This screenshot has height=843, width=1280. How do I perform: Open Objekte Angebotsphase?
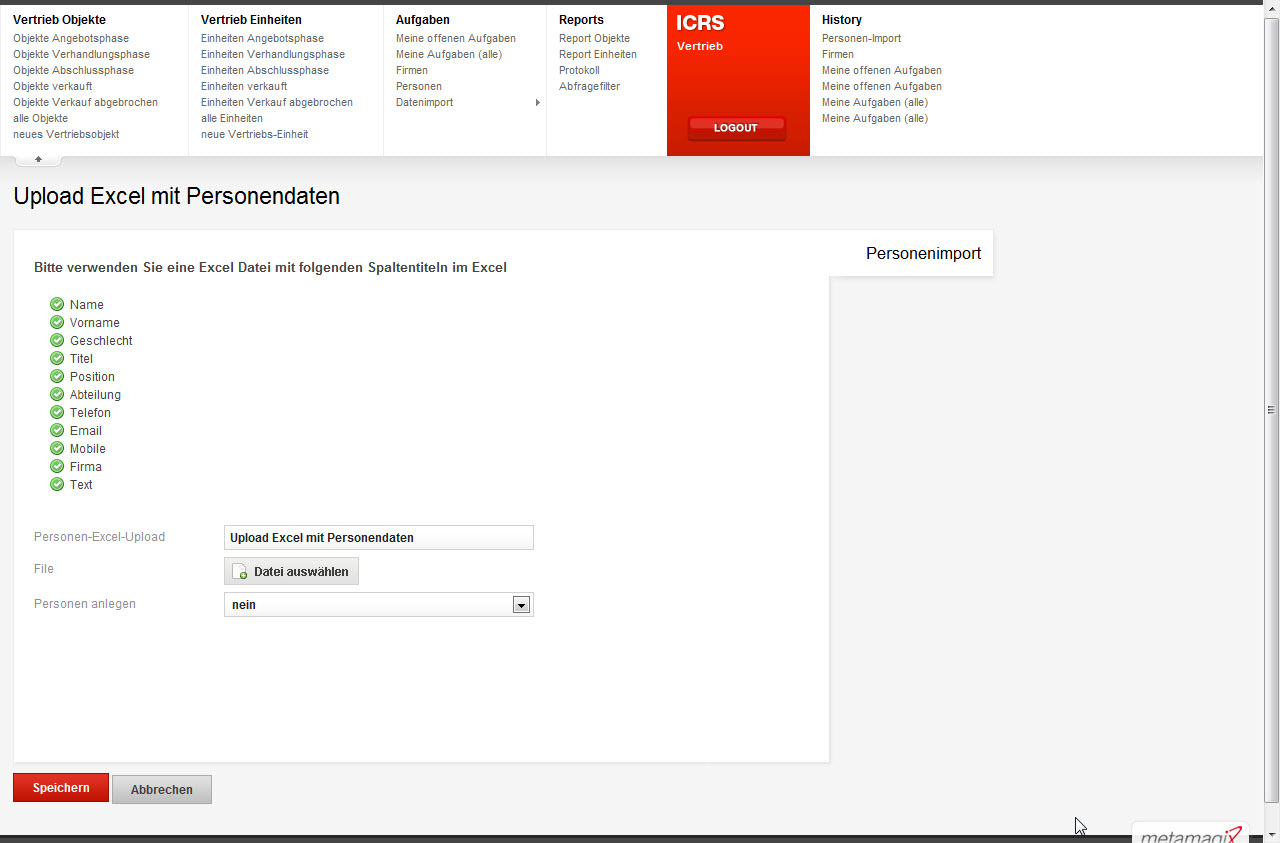(x=71, y=38)
